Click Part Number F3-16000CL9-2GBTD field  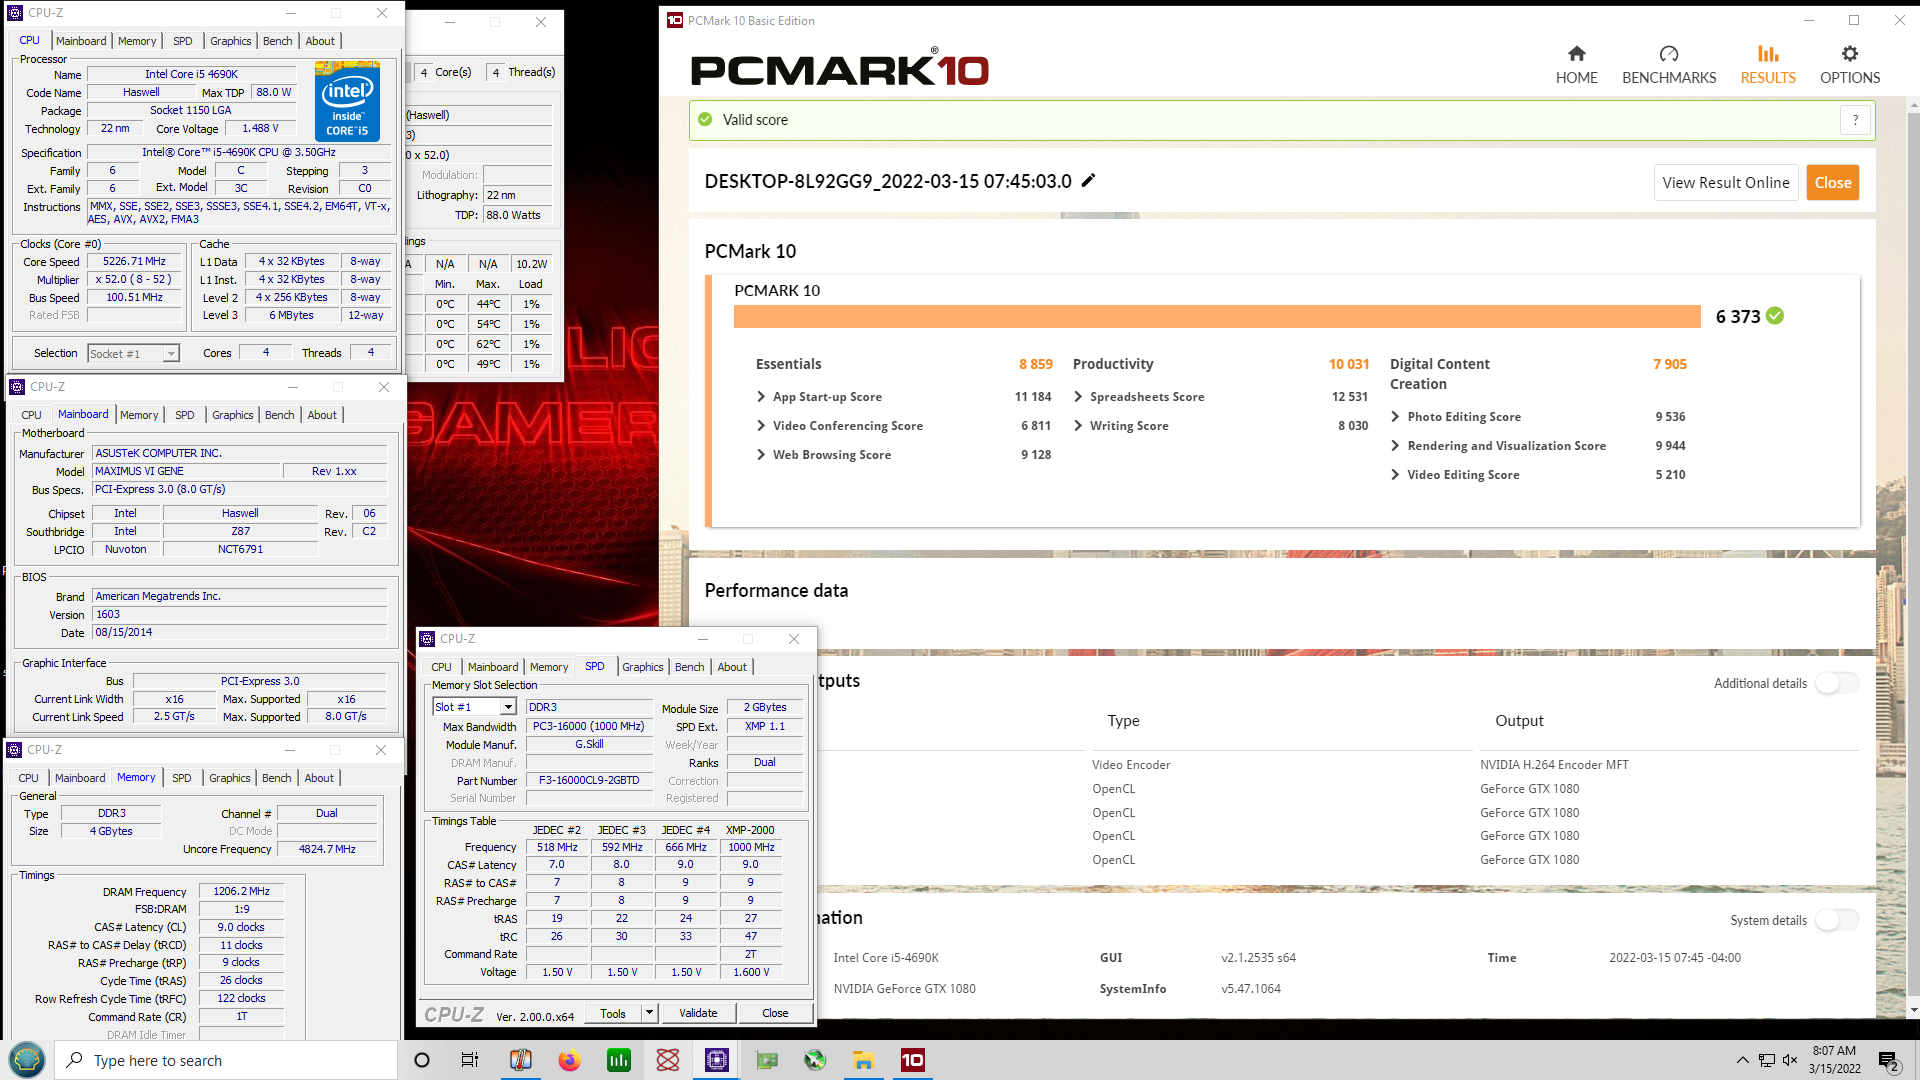pyautogui.click(x=589, y=781)
